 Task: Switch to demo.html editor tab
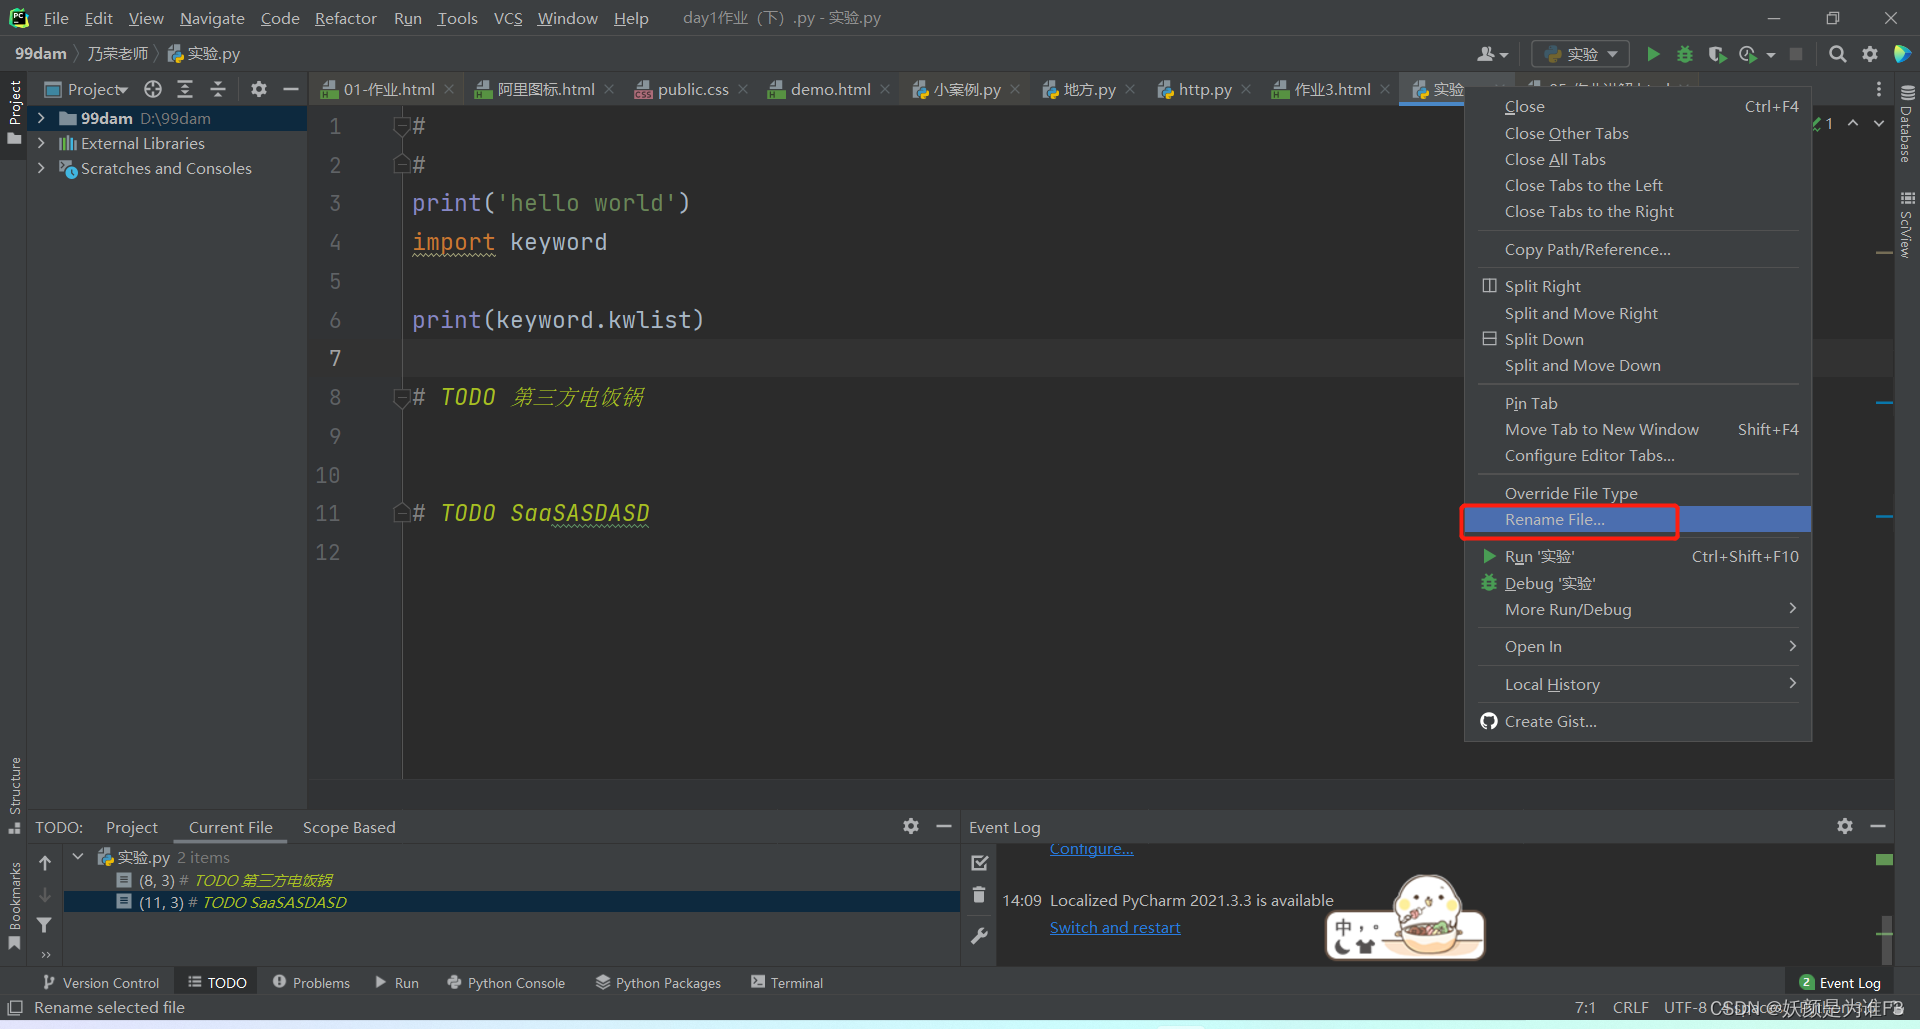click(x=830, y=89)
